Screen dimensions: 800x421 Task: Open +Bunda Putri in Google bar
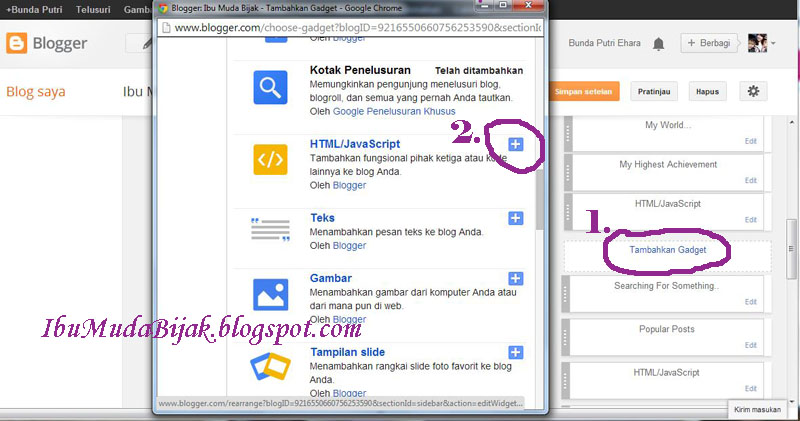pyautogui.click(x=34, y=10)
